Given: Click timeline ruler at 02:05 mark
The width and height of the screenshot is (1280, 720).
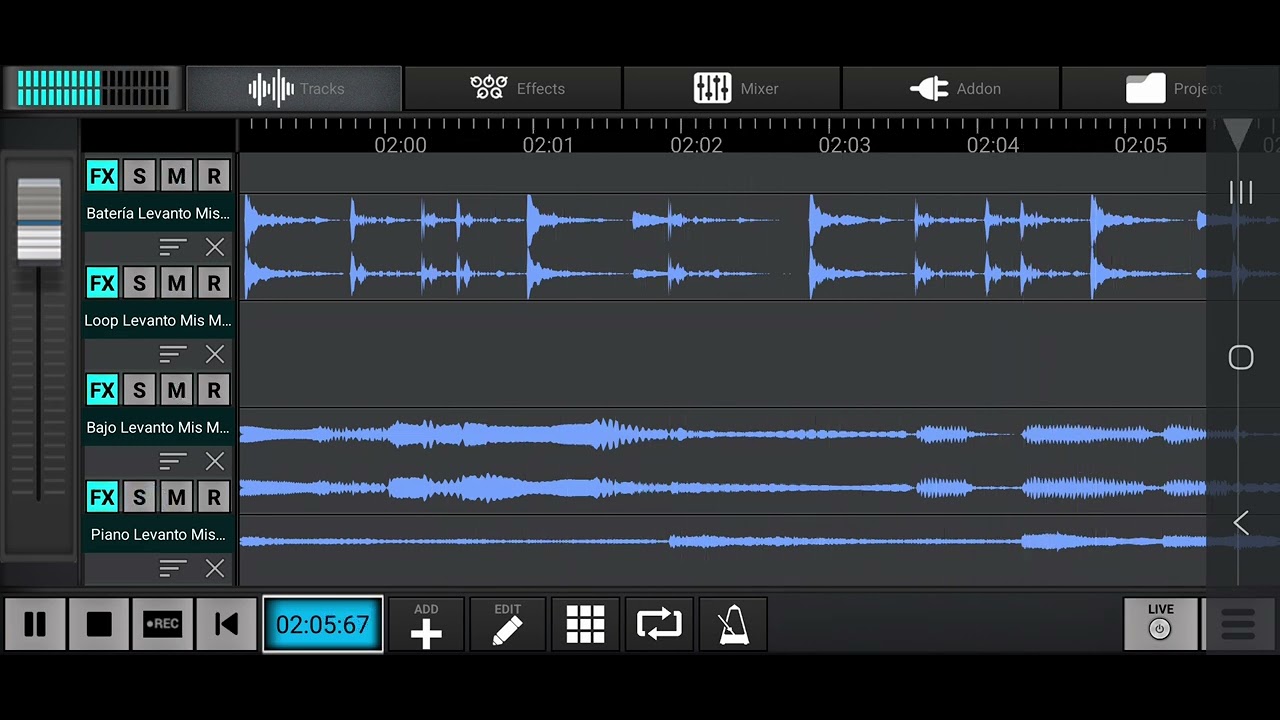Looking at the screenshot, I should 1140,146.
